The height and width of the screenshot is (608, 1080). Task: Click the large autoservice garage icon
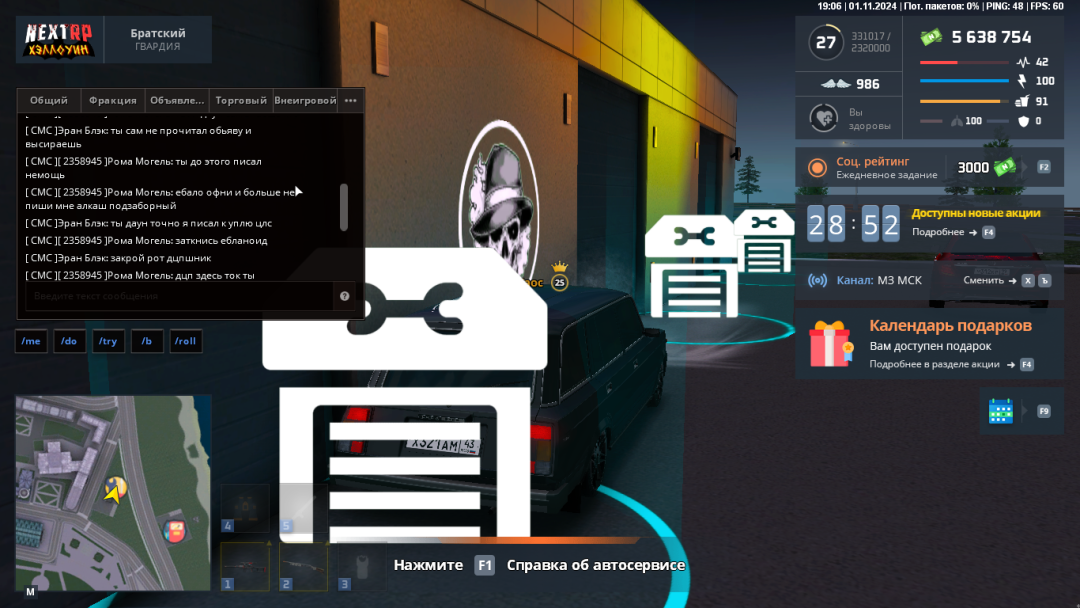[x=405, y=394]
